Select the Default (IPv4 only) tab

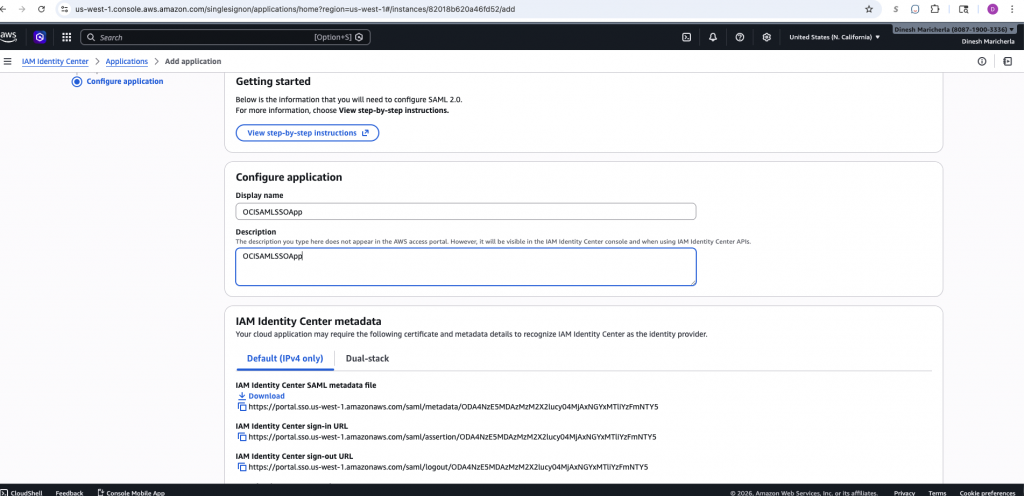(x=284, y=358)
